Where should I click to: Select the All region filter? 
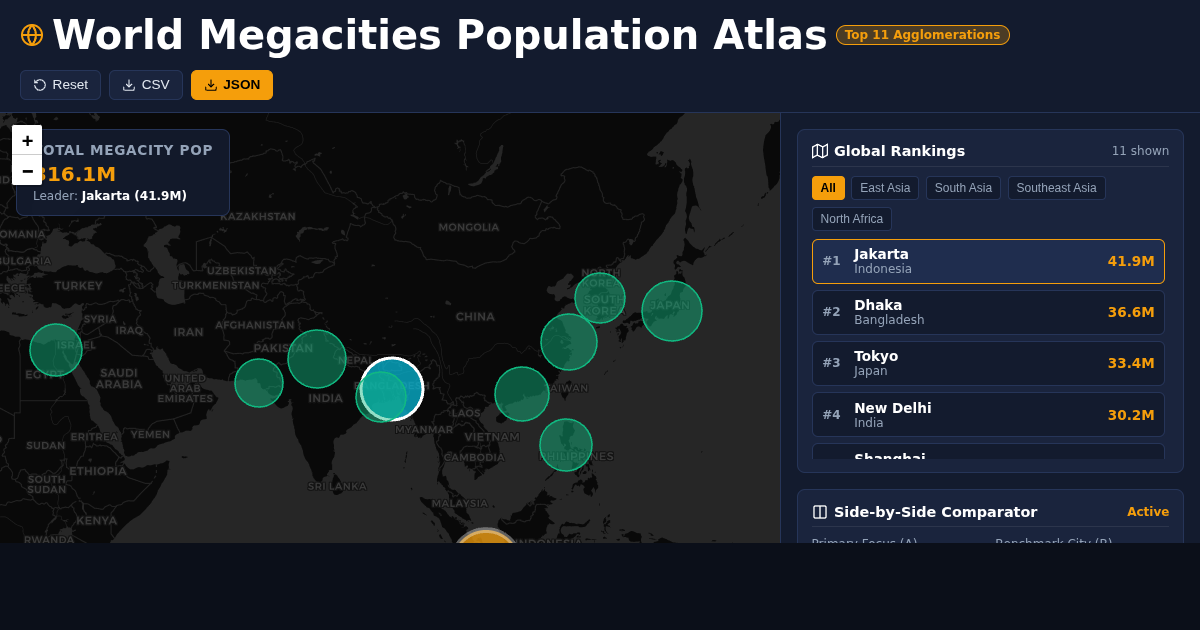828,188
